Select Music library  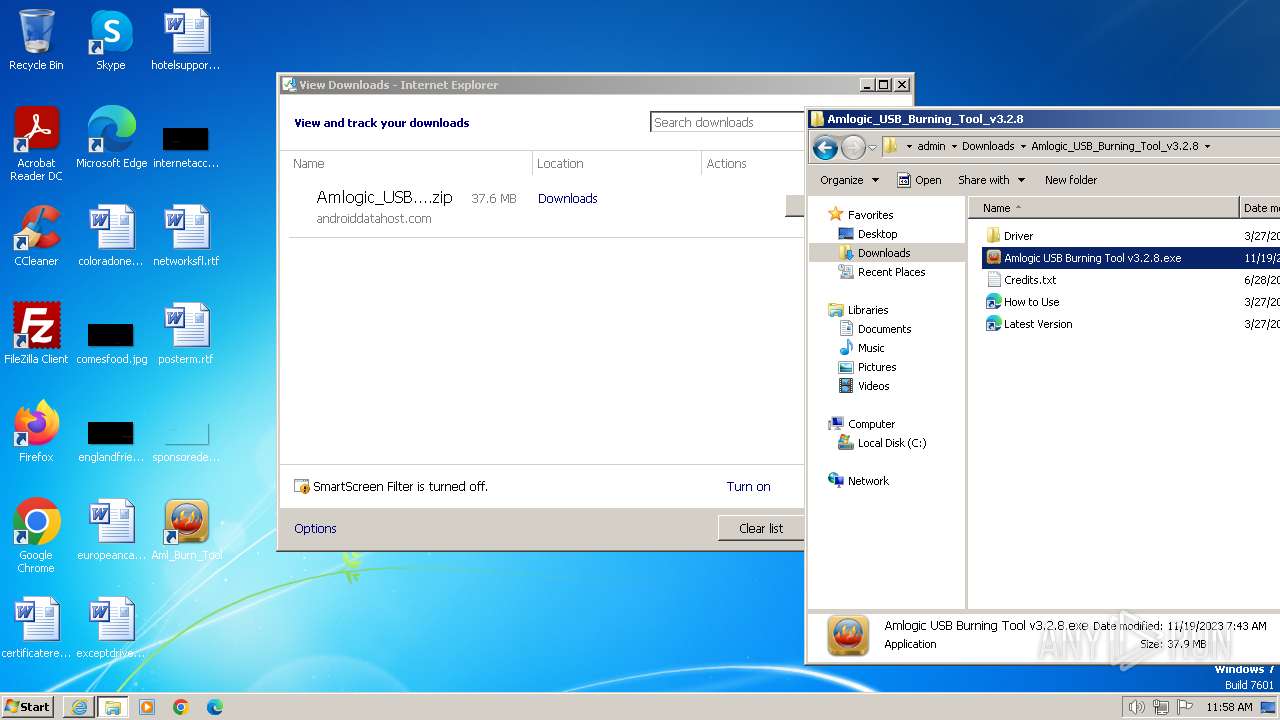tap(861, 348)
